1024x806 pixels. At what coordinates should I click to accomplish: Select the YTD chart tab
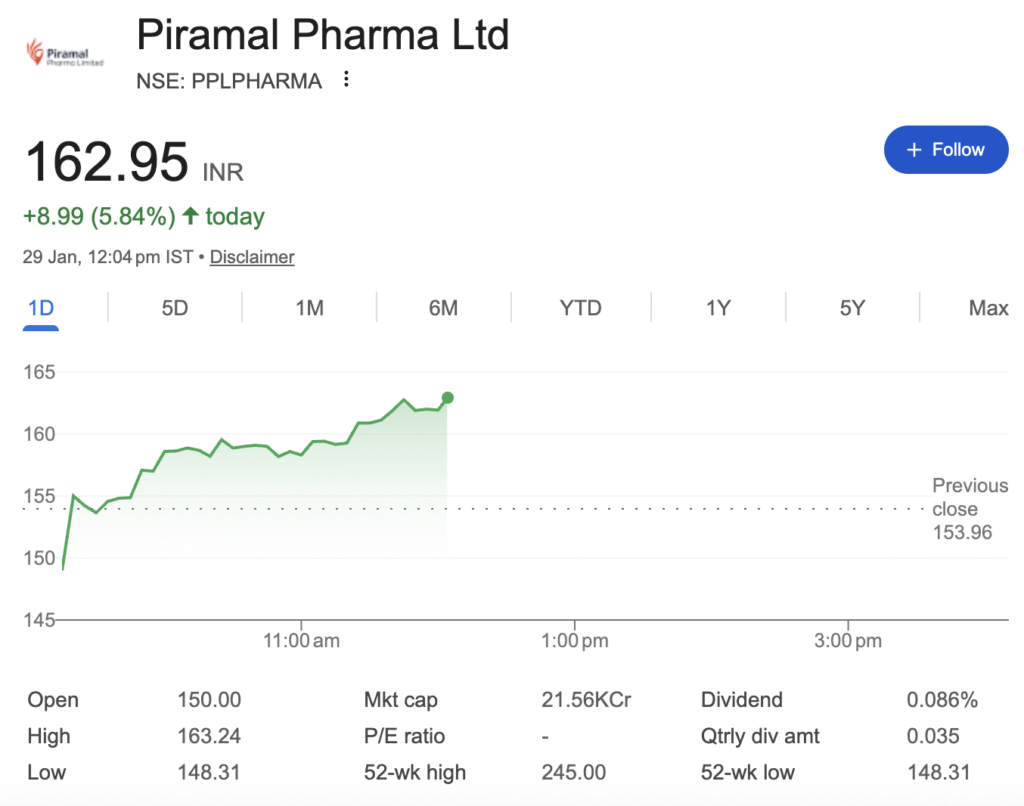pos(580,308)
